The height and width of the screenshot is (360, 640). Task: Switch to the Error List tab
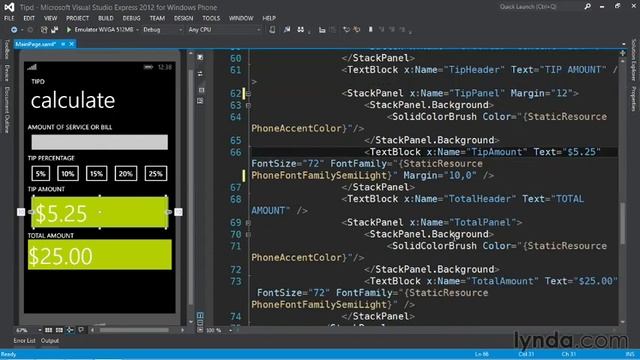(24, 341)
